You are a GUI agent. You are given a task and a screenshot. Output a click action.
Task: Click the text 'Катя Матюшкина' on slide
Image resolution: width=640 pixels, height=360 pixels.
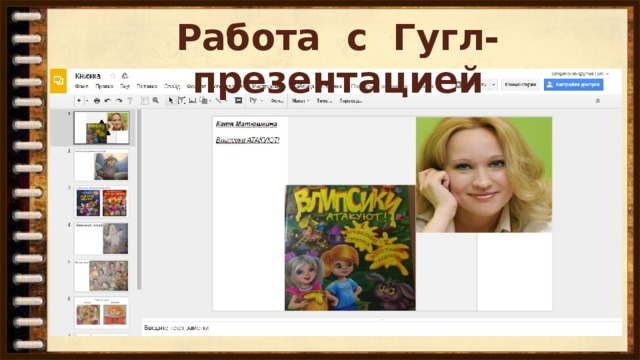(247, 124)
